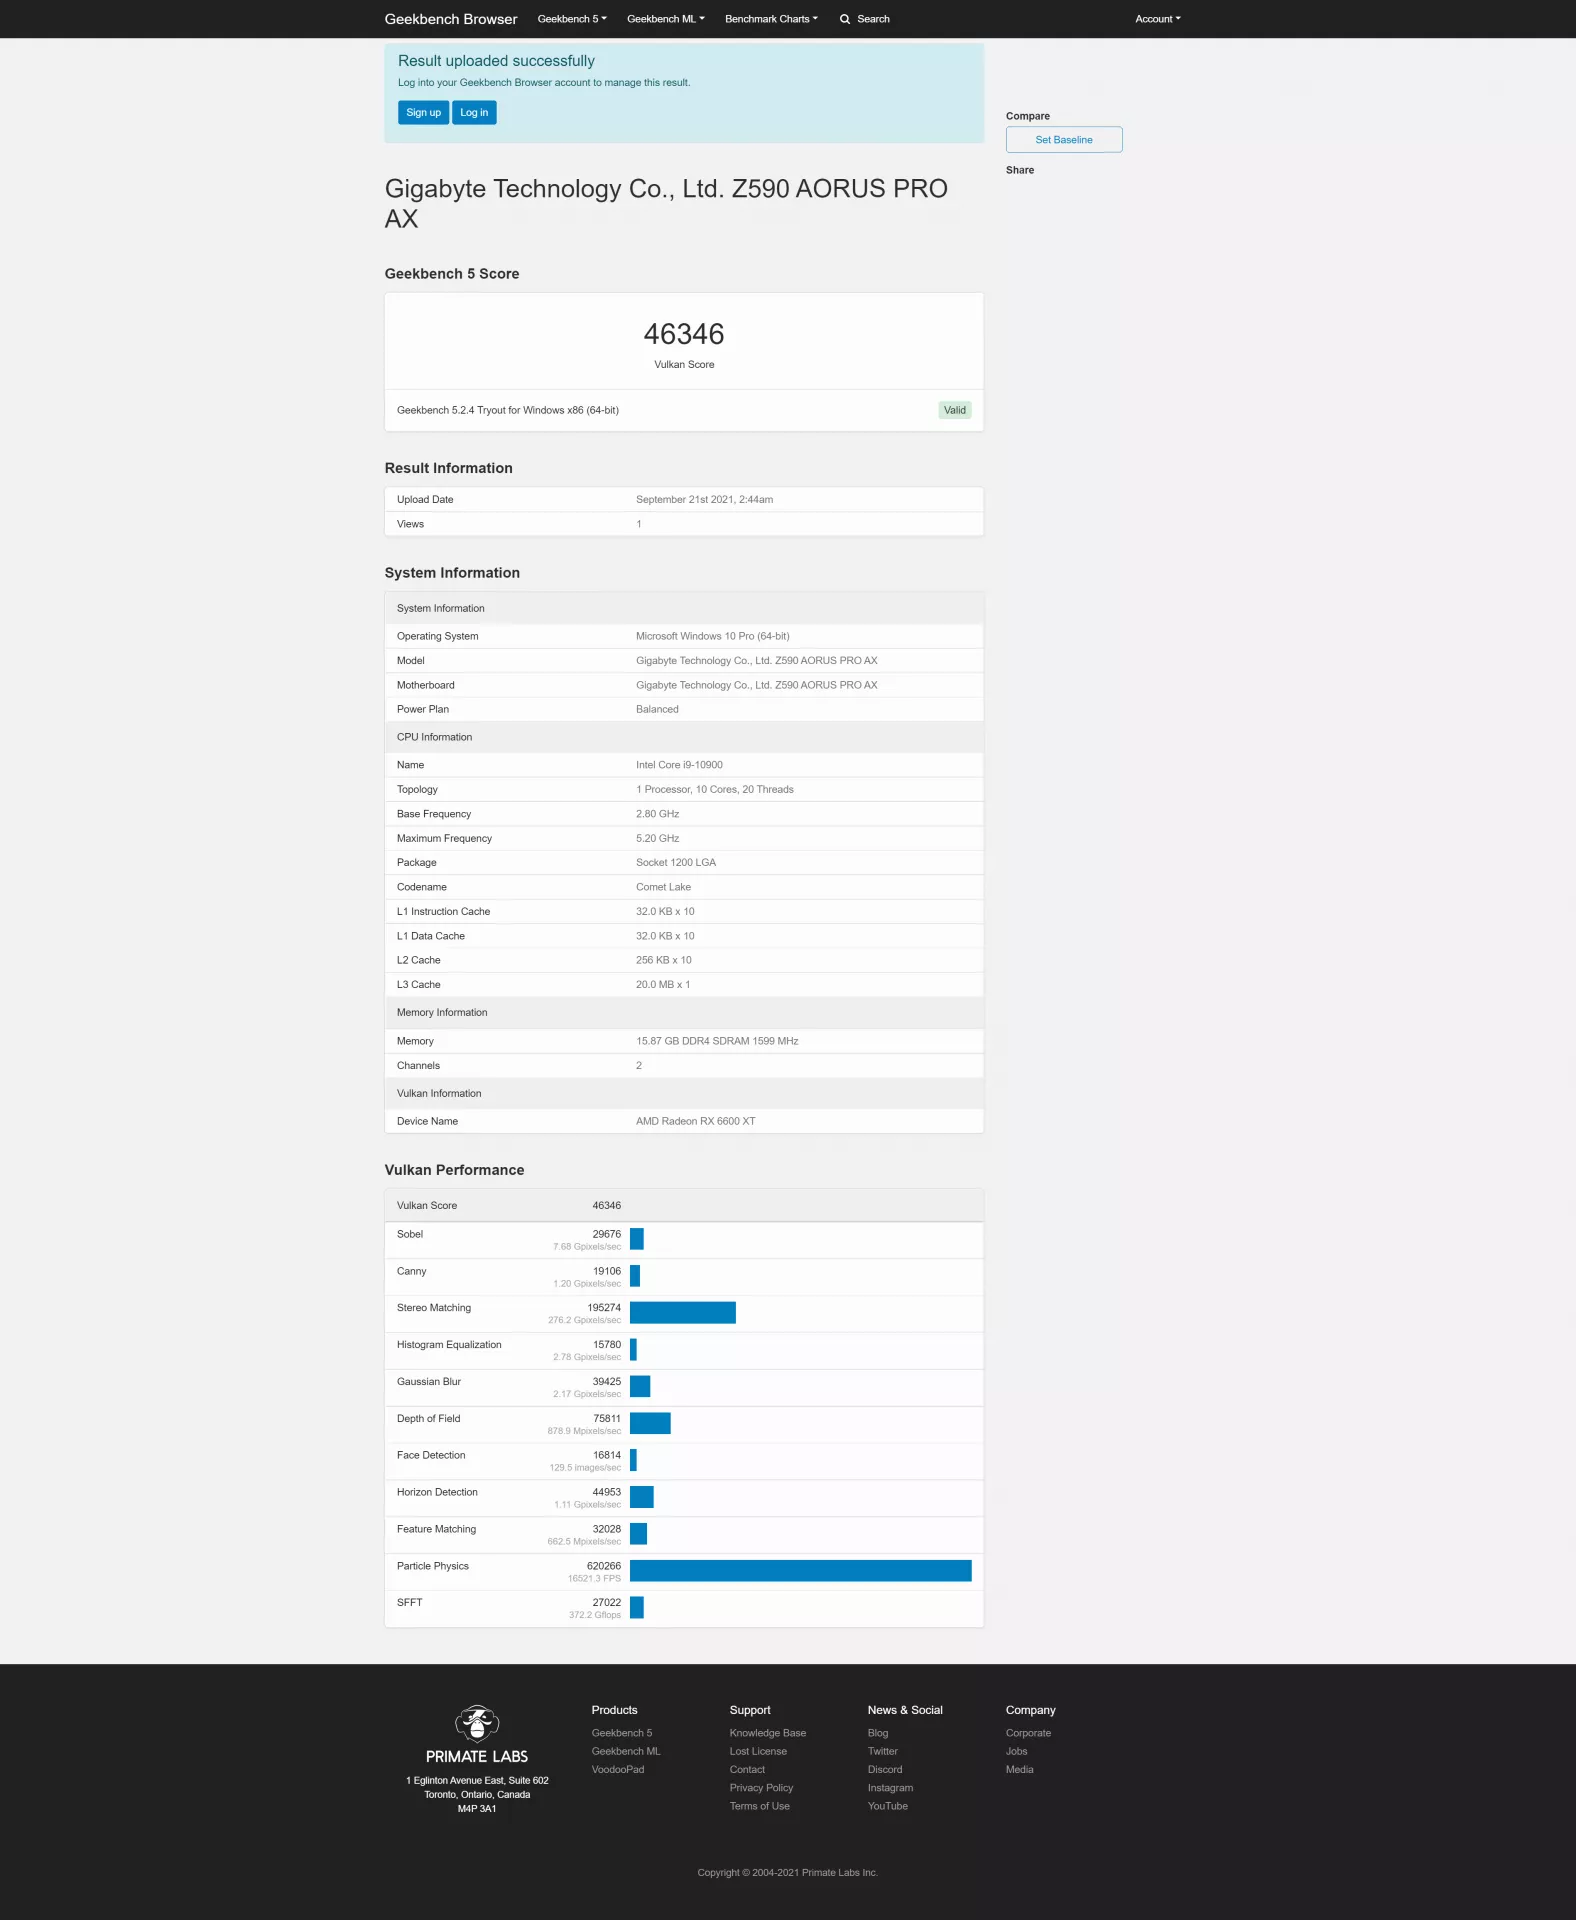Click the Maximum Frequency 5.20 GHz value
1576x1920 pixels.
tap(658, 839)
